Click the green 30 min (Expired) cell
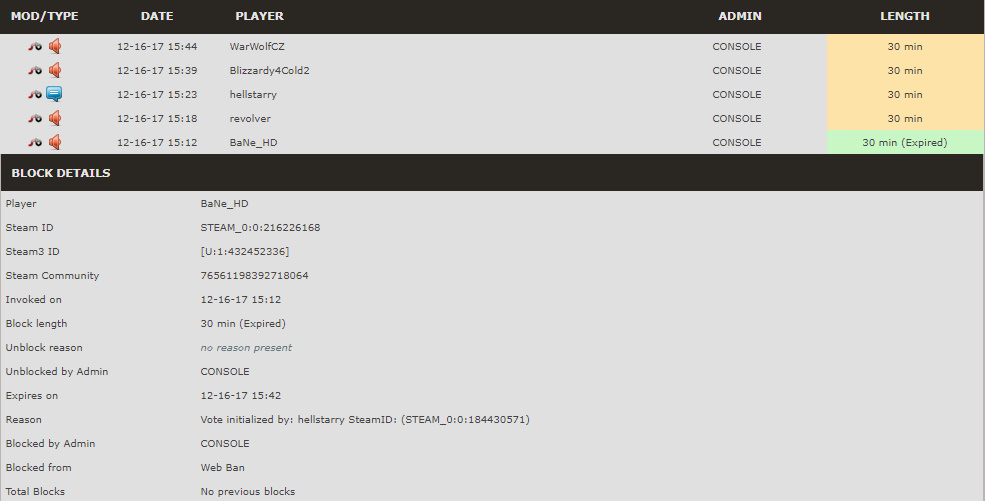This screenshot has width=985, height=501. (905, 143)
